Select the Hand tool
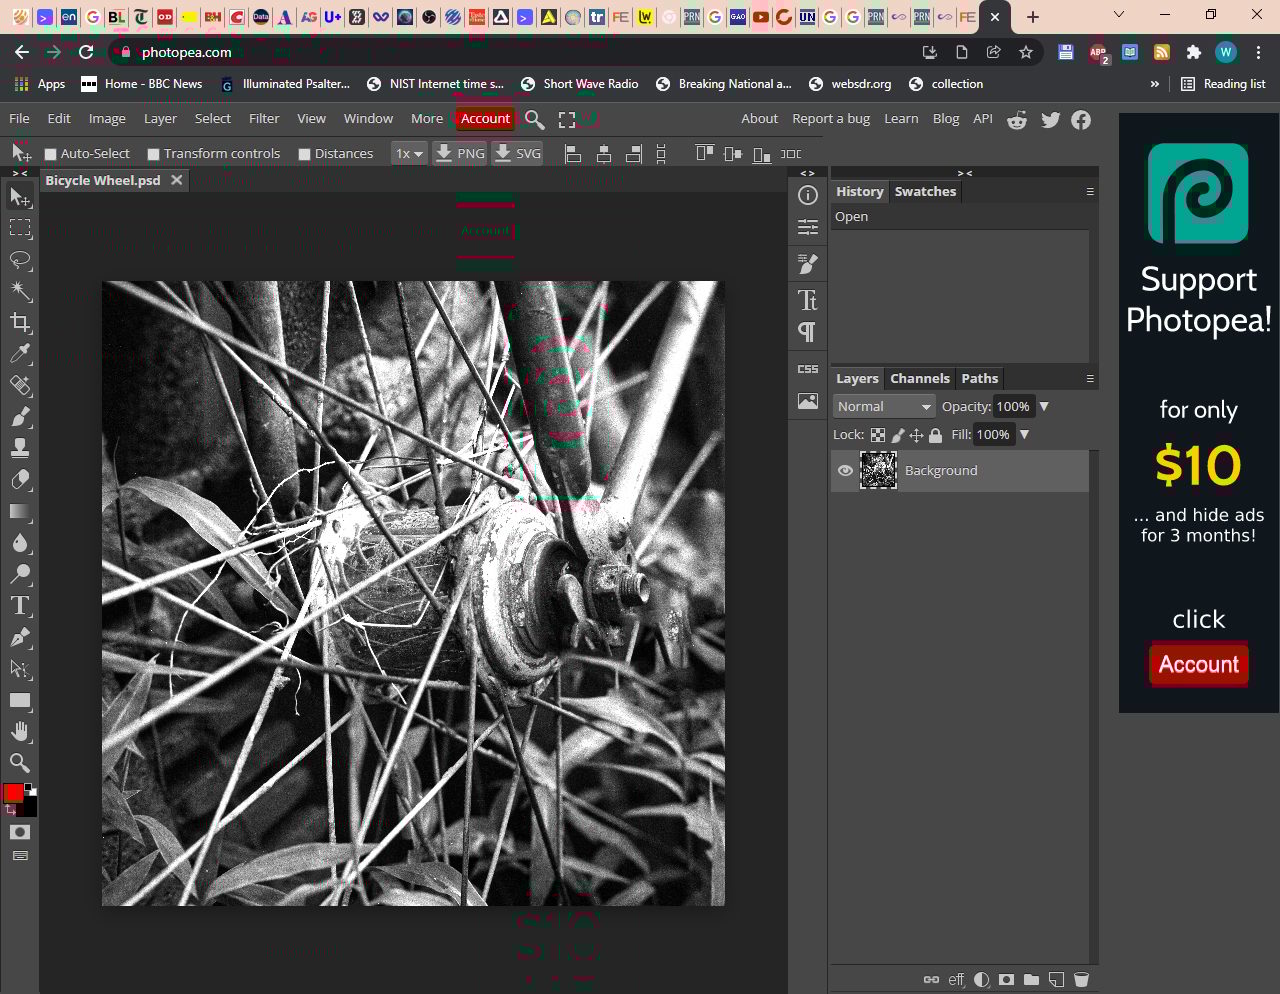The height and width of the screenshot is (994, 1280). (x=20, y=732)
